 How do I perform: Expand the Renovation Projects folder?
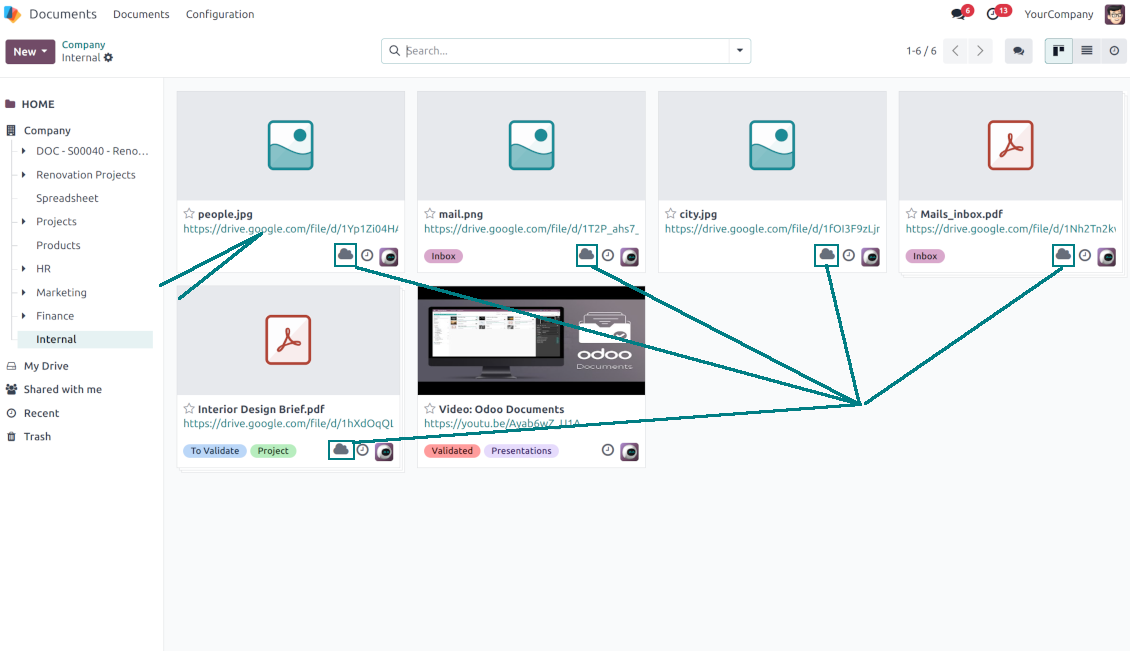[x=24, y=174]
